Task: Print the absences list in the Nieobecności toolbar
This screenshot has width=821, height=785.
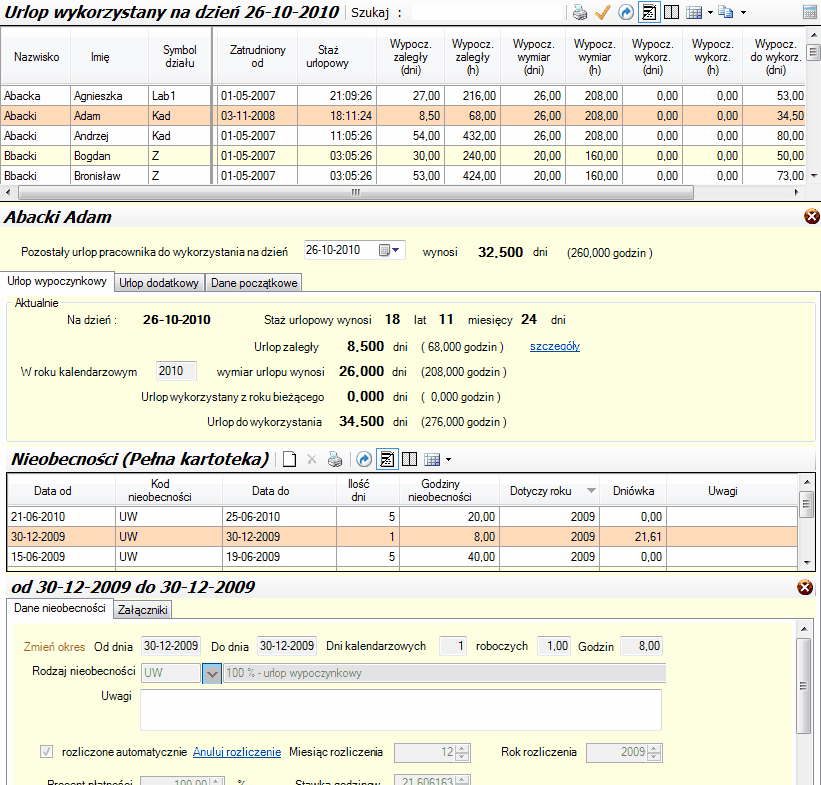Action: click(x=335, y=460)
